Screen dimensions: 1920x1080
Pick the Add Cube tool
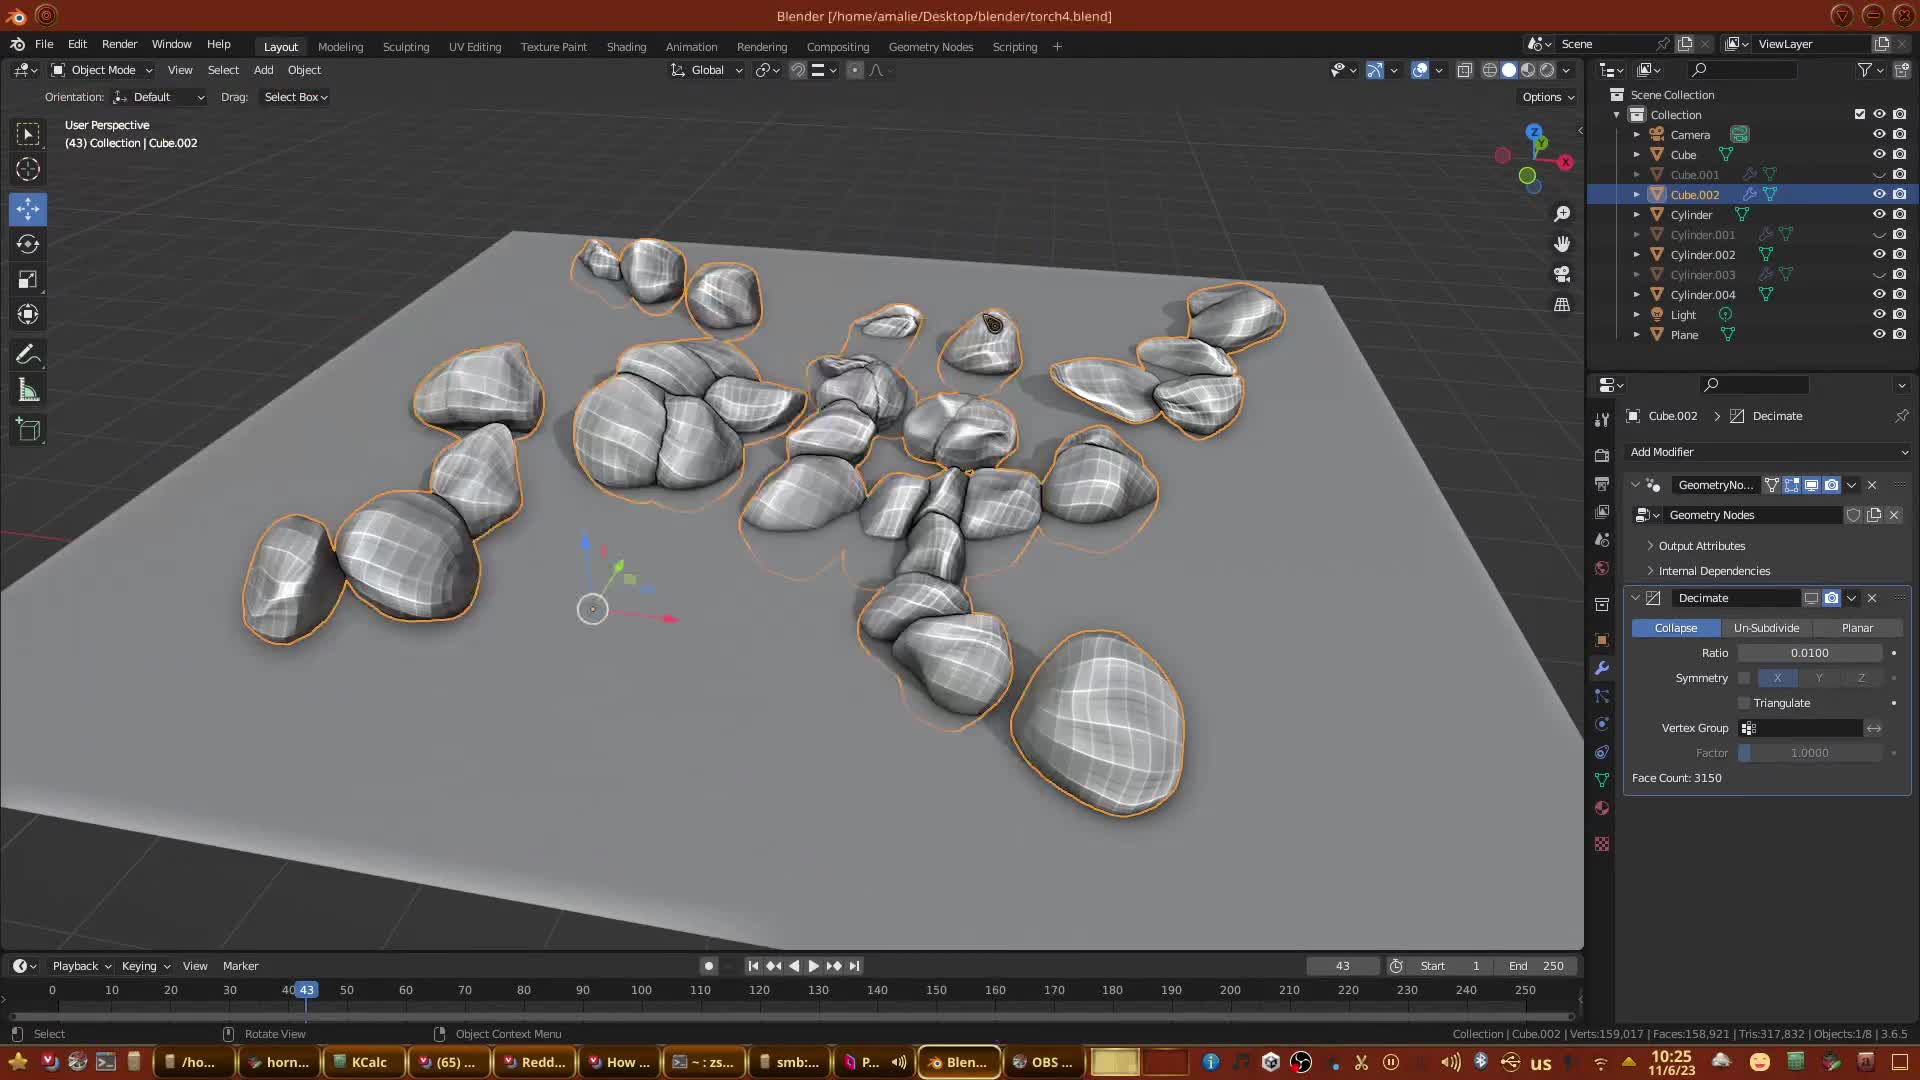(28, 431)
